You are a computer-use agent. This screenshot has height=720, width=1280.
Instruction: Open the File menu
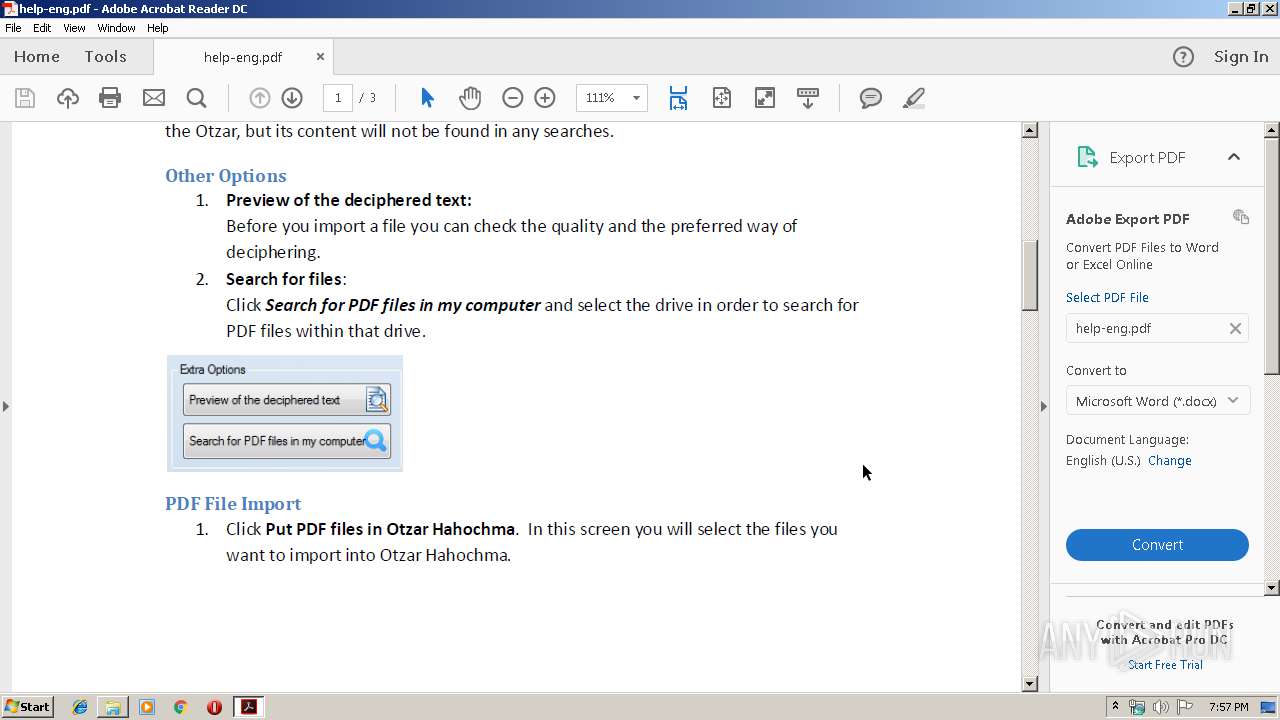pyautogui.click(x=13, y=28)
